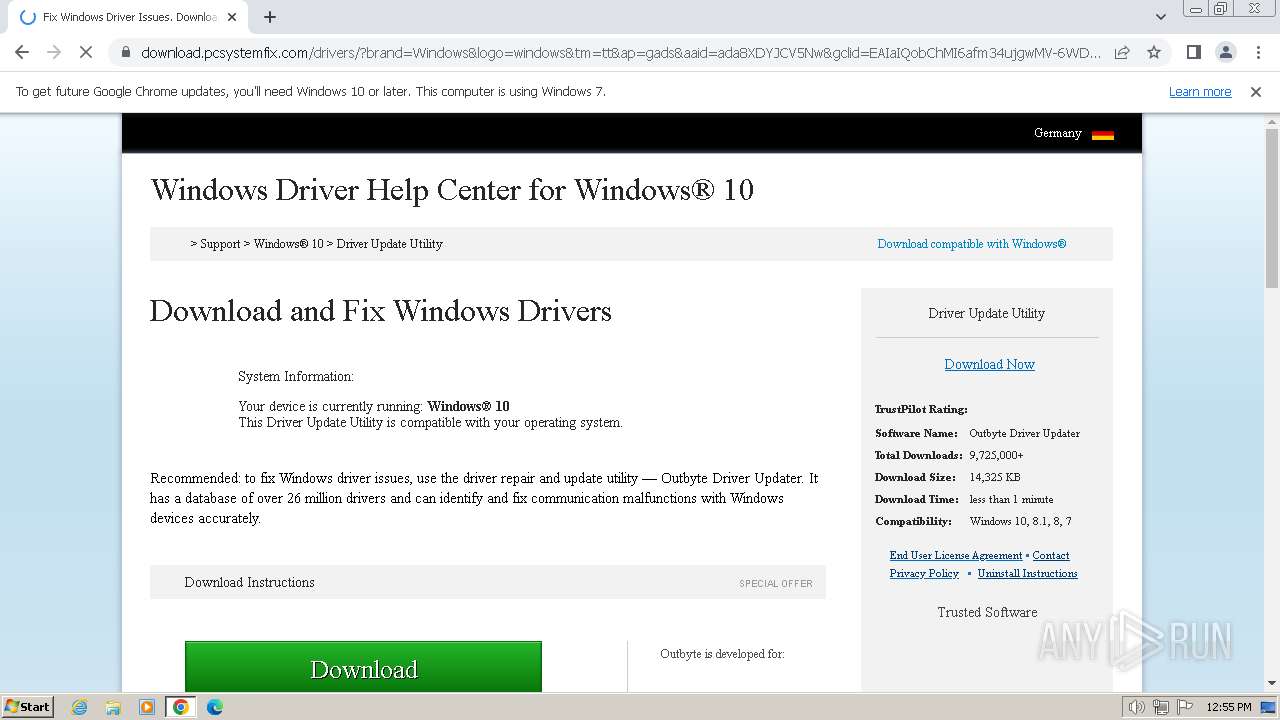This screenshot has height=720, width=1280.
Task: Launch Internet Explorer from the taskbar
Action: 80,707
